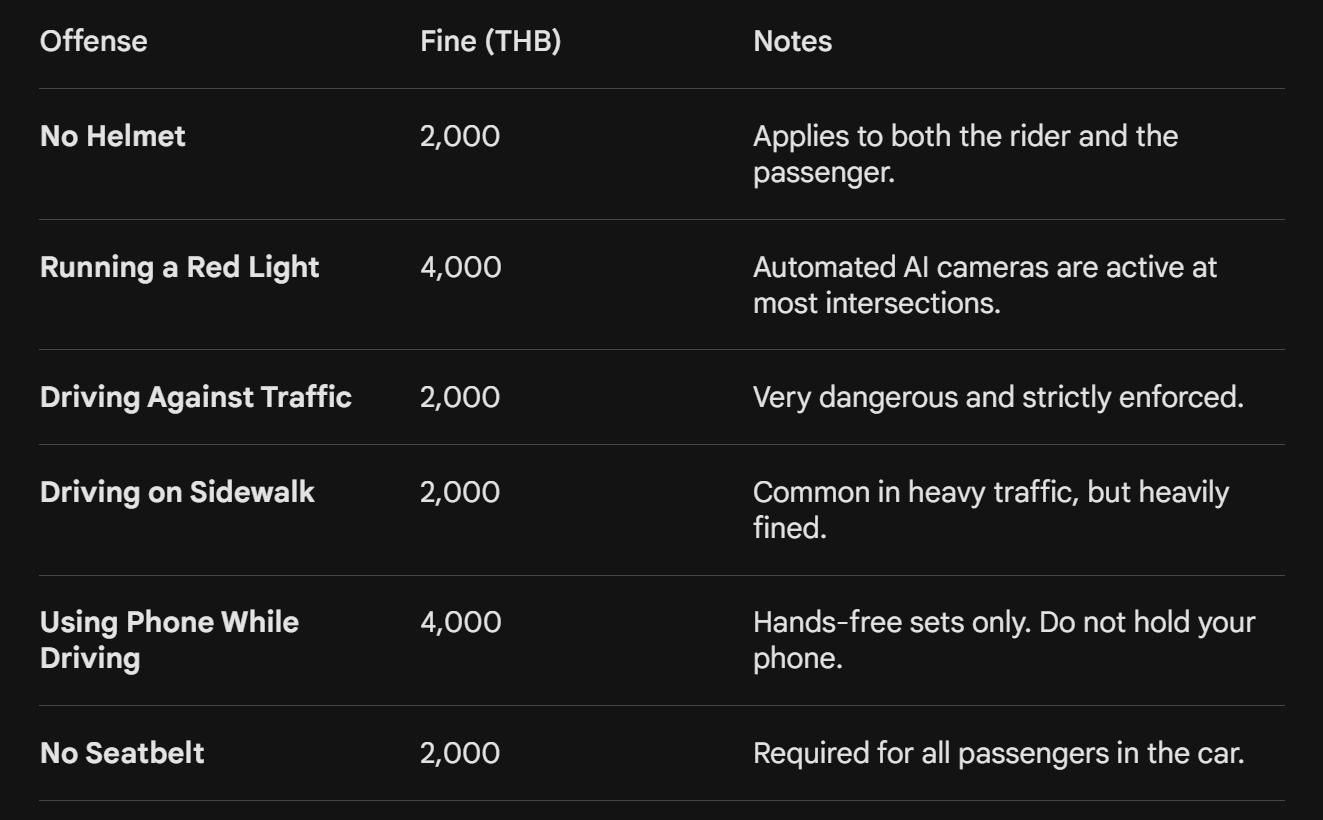Click the strictly enforced note
The height and width of the screenshot is (820, 1323).
click(998, 397)
